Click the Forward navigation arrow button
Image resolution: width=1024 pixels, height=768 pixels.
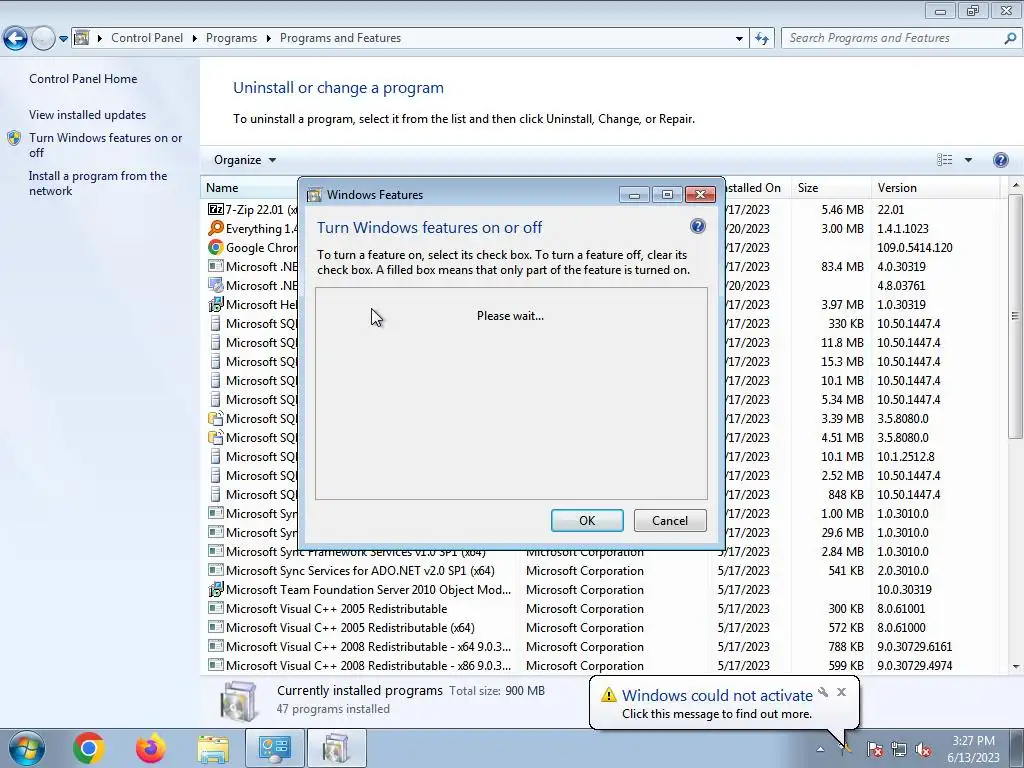[43, 39]
